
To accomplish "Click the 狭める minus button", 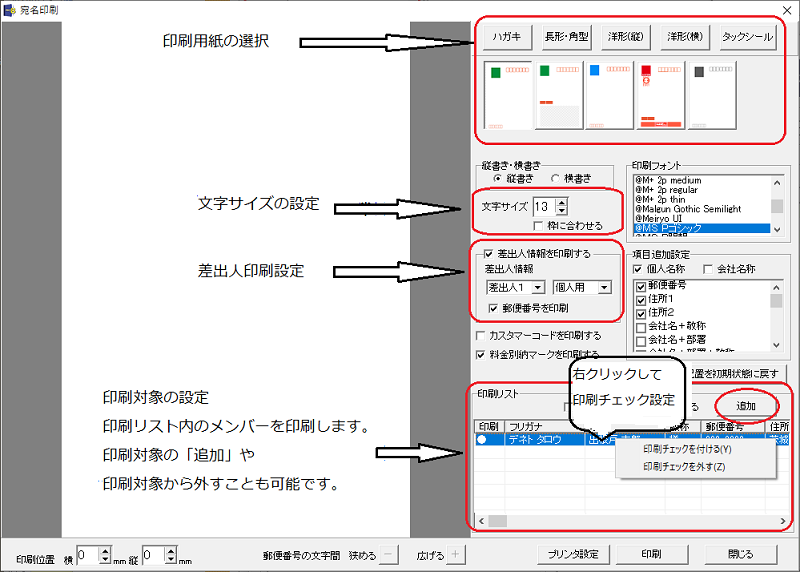I will point(389,555).
